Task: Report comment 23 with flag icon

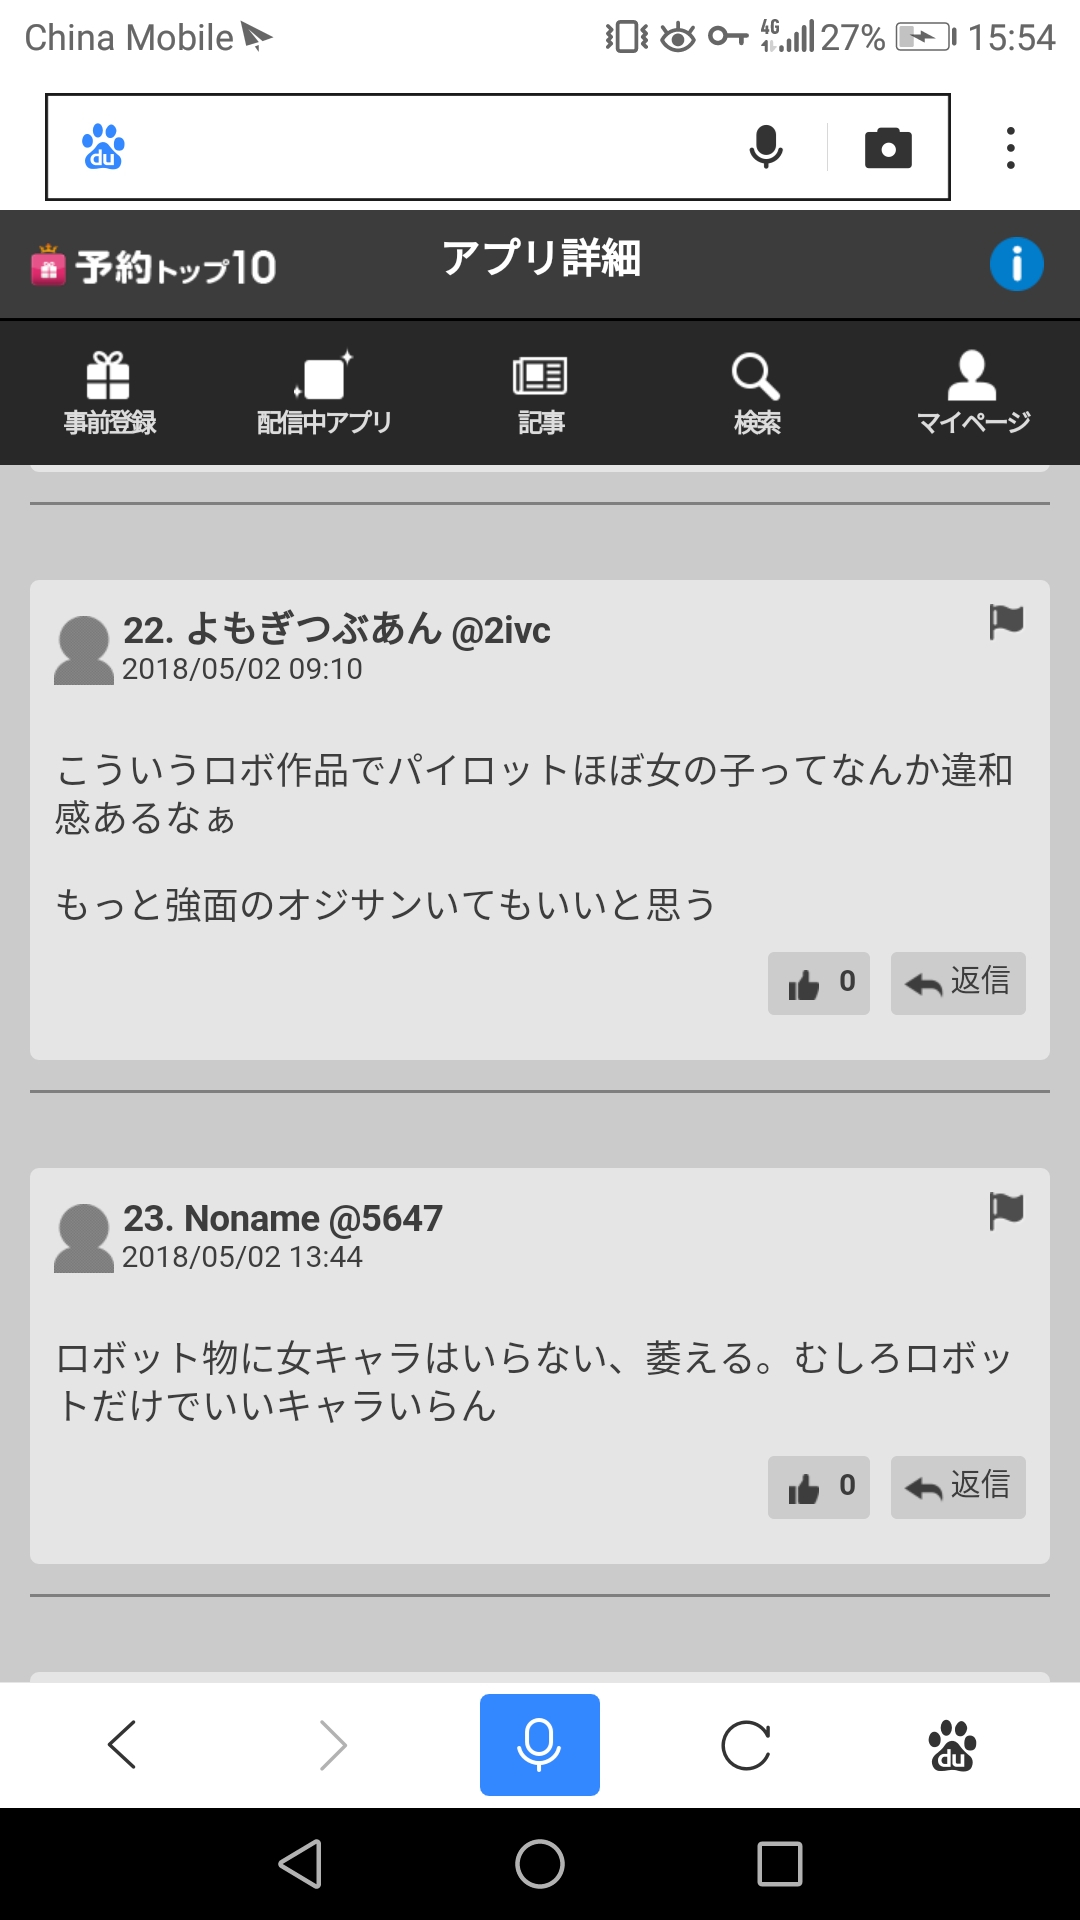Action: (1006, 1210)
